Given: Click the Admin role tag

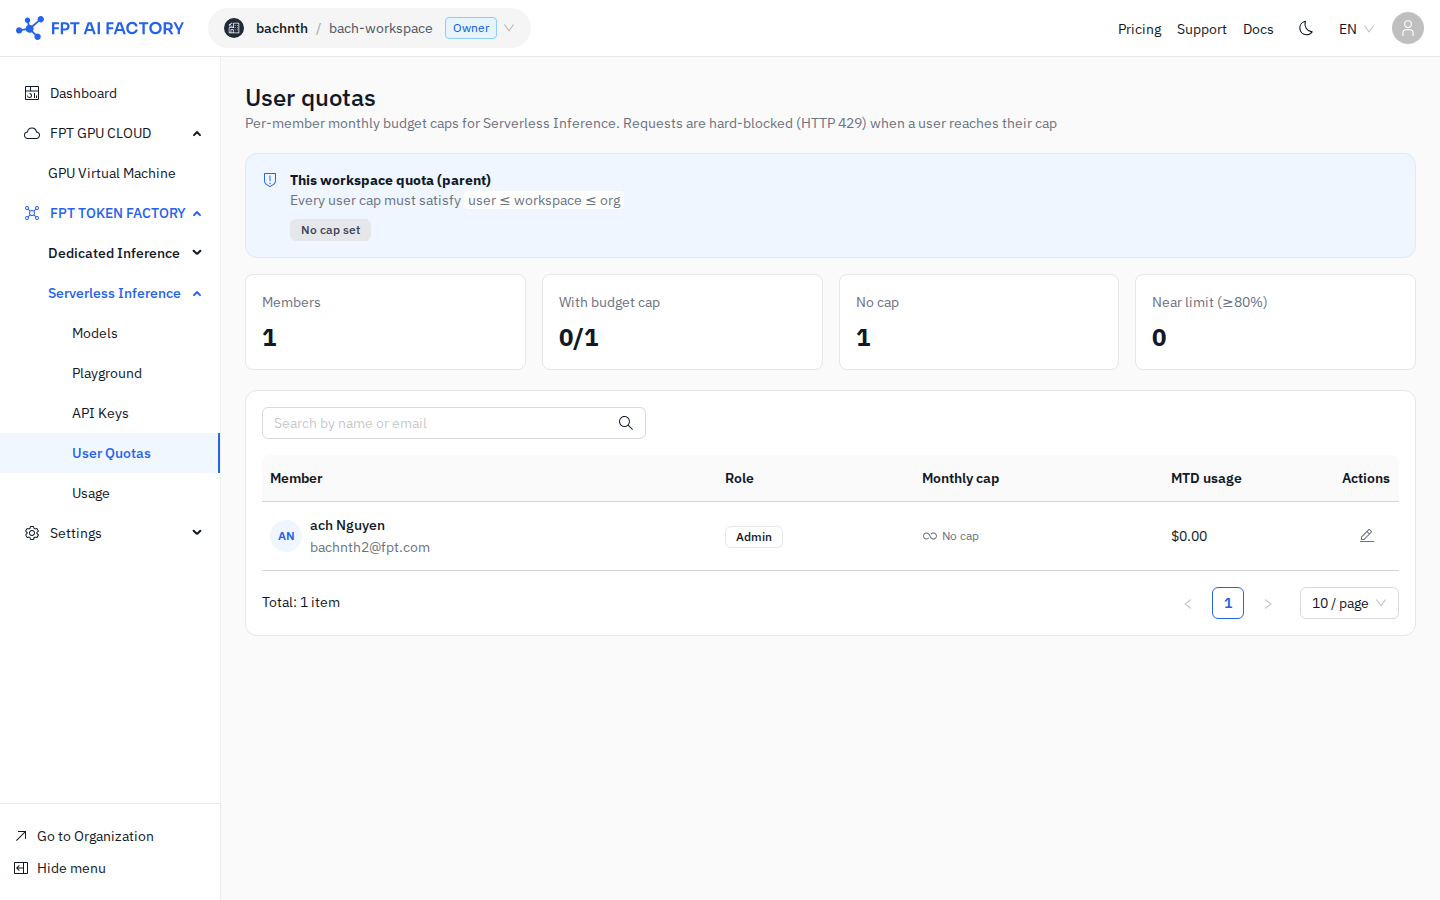Looking at the screenshot, I should [x=754, y=537].
